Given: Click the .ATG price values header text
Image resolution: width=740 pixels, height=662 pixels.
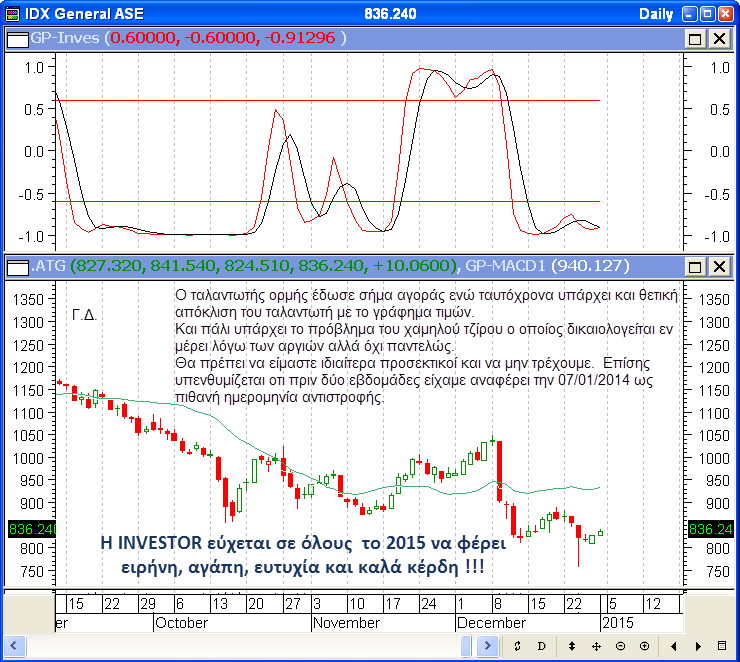Looking at the screenshot, I should coord(245,266).
